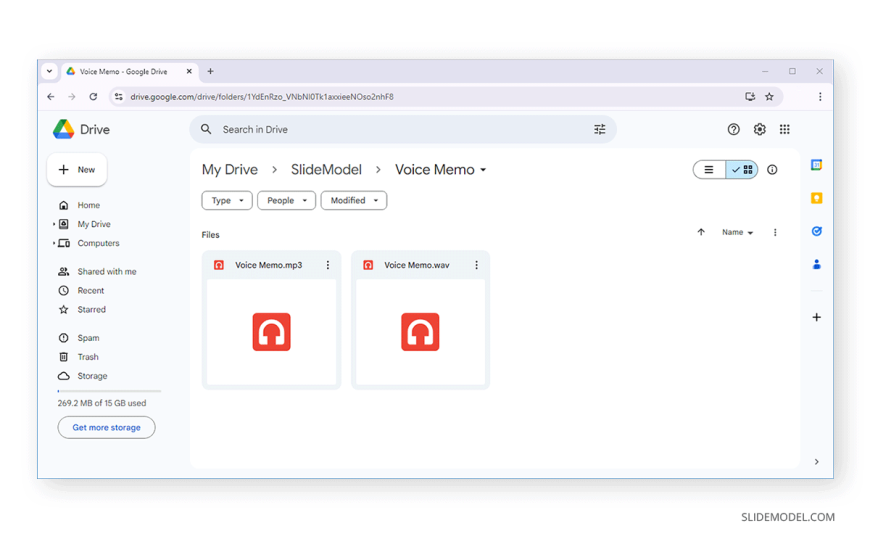Reload the page
The height and width of the screenshot is (539, 870).
click(x=93, y=97)
